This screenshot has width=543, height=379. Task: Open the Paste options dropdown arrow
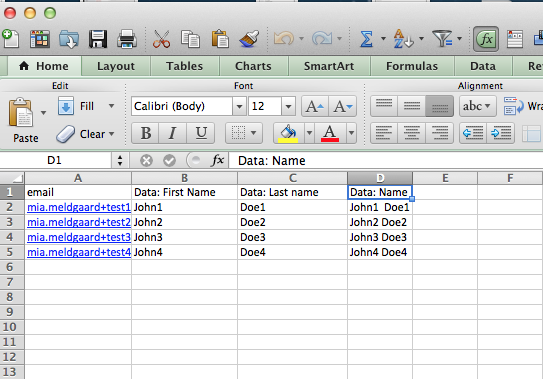pos(43,113)
